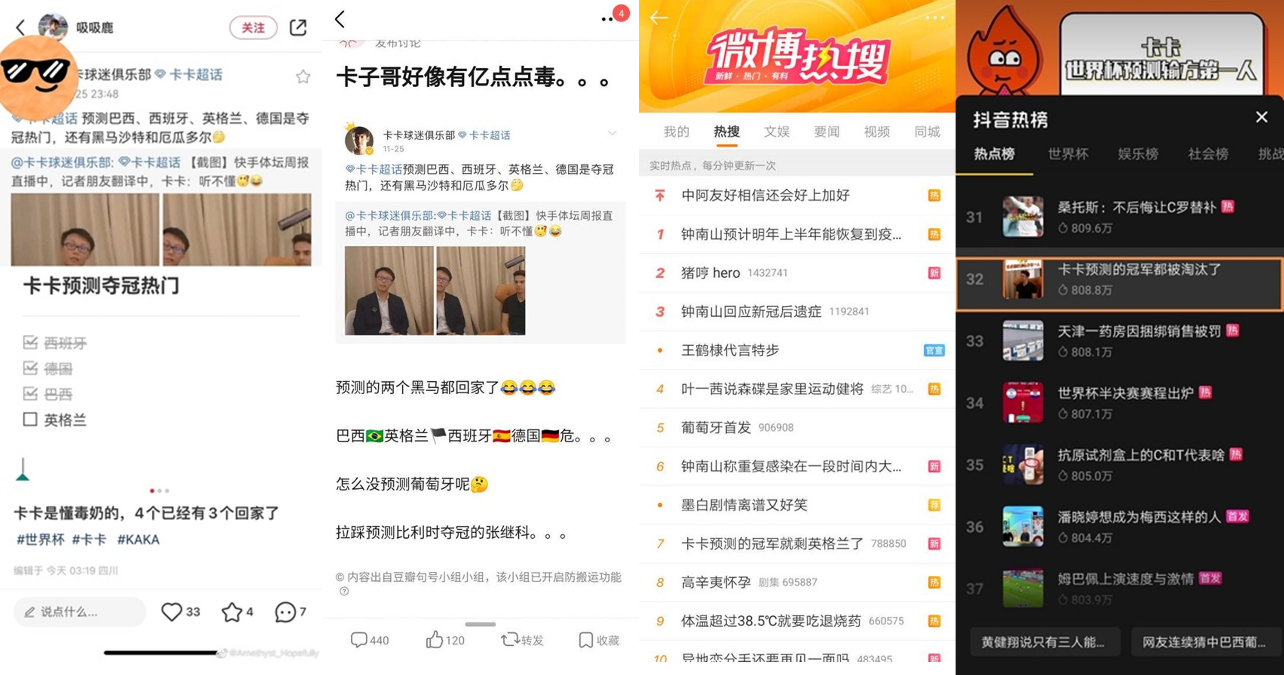Tap 收藏 to bookmark the post
Screen dimensions: 1284x675
[x=599, y=640]
